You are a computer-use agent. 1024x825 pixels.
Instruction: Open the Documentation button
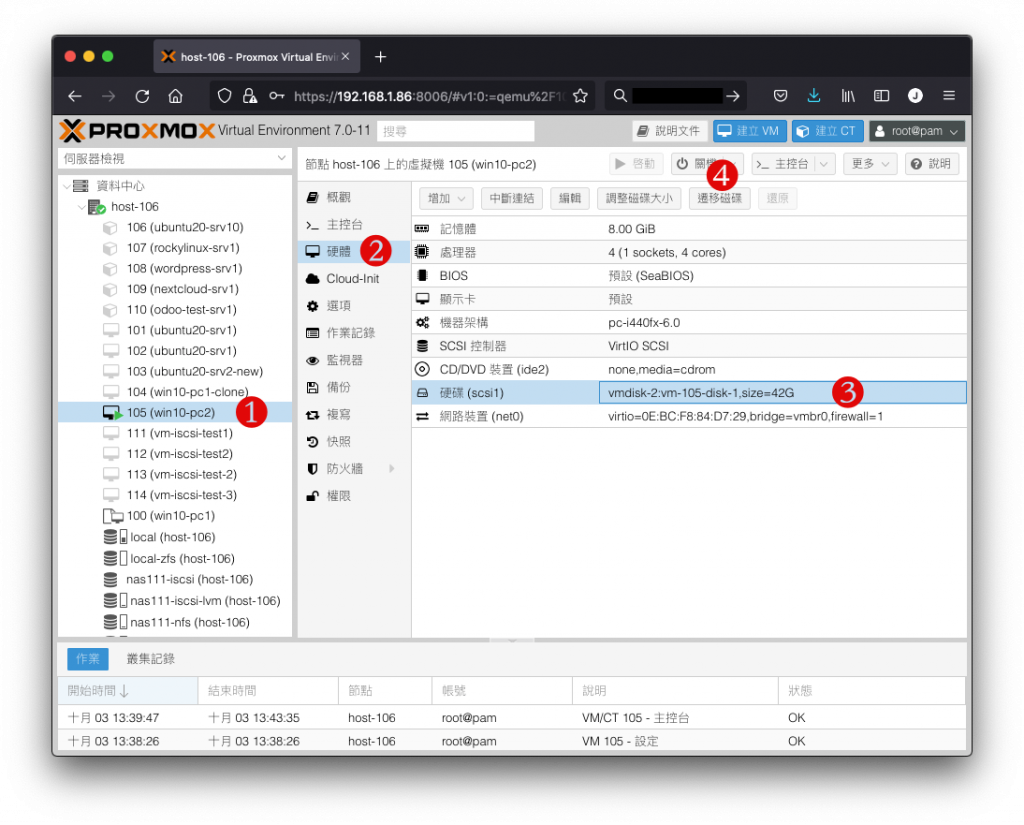coord(670,131)
